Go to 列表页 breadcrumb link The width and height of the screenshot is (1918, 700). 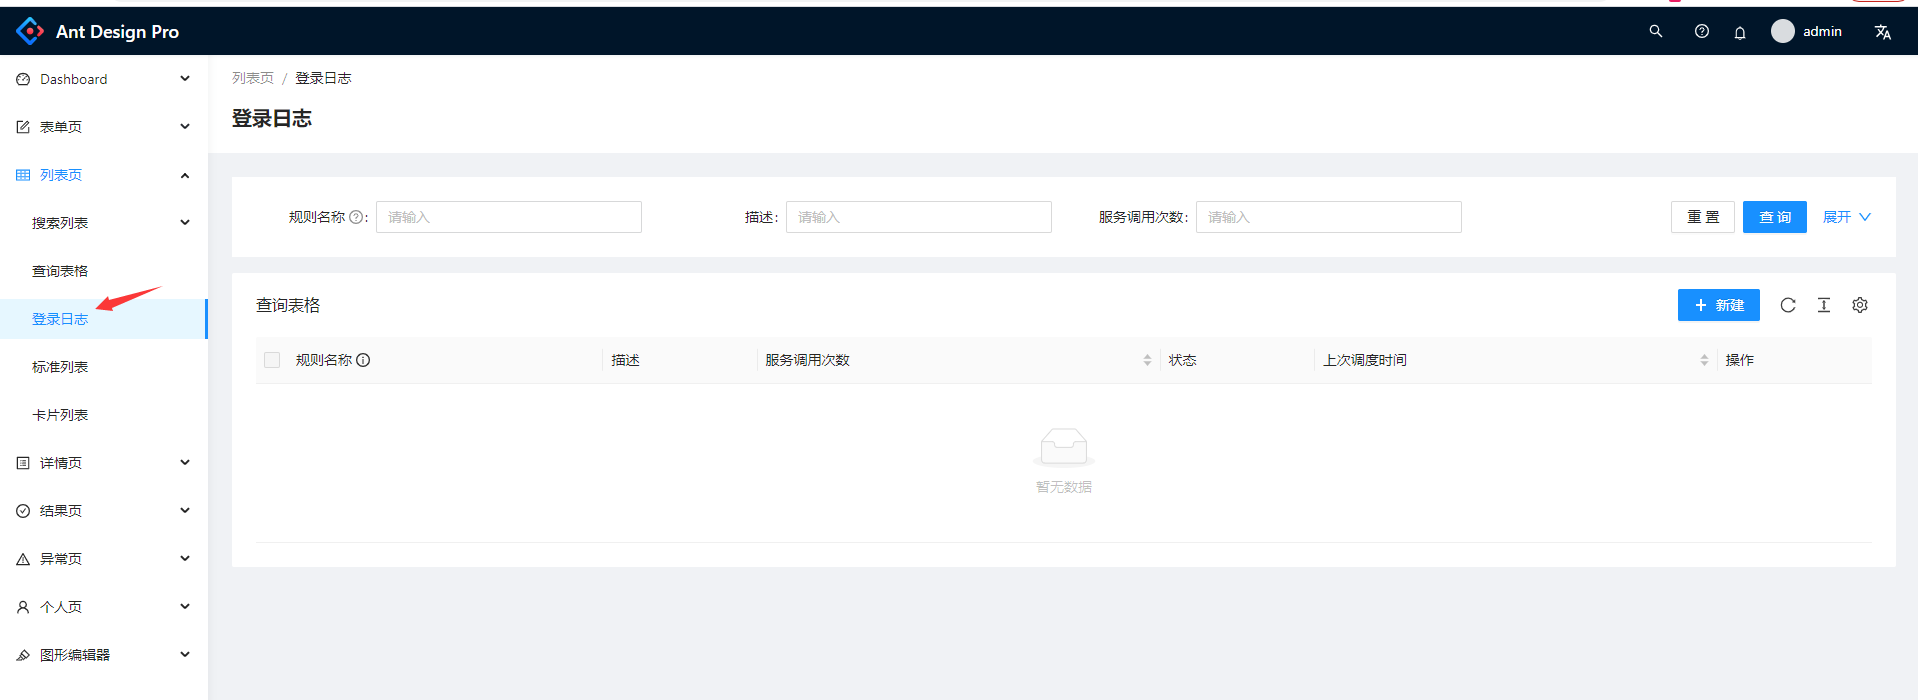(x=253, y=78)
